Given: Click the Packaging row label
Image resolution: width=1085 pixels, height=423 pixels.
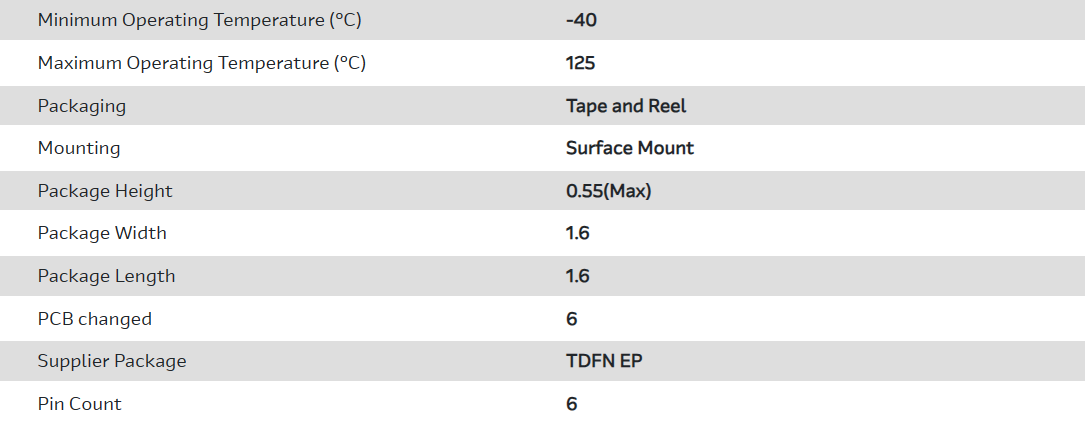Looking at the screenshot, I should tap(82, 106).
